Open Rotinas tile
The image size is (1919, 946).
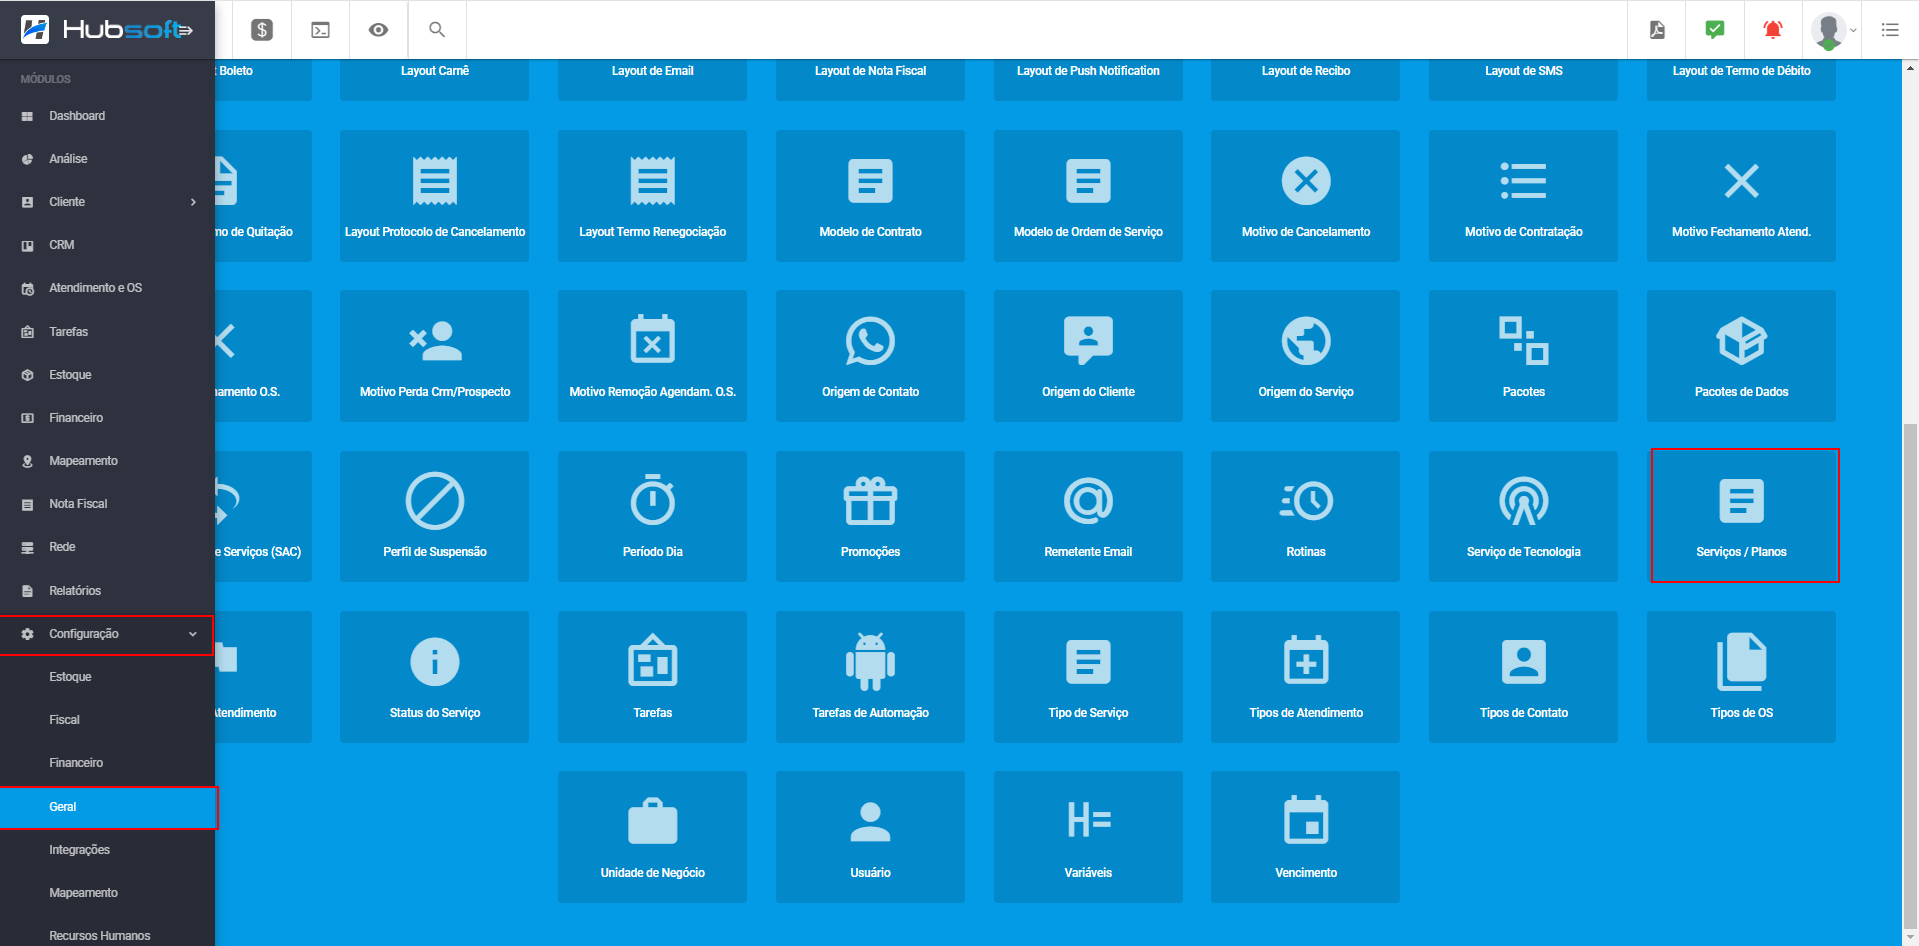click(x=1306, y=516)
